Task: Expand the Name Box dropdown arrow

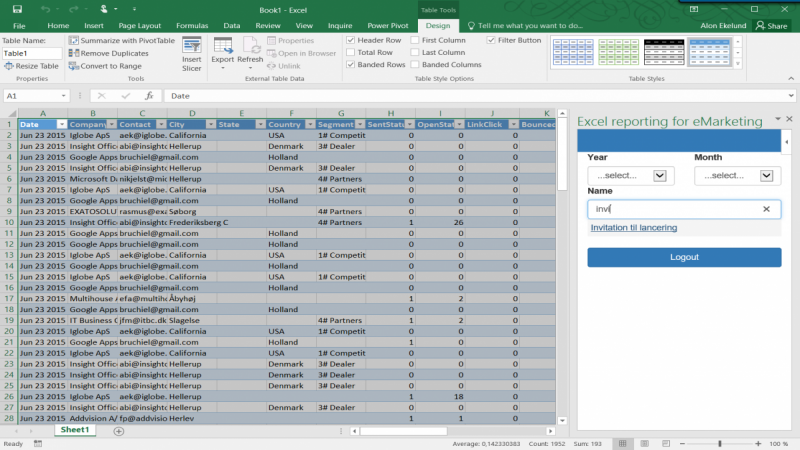Action: (63, 95)
